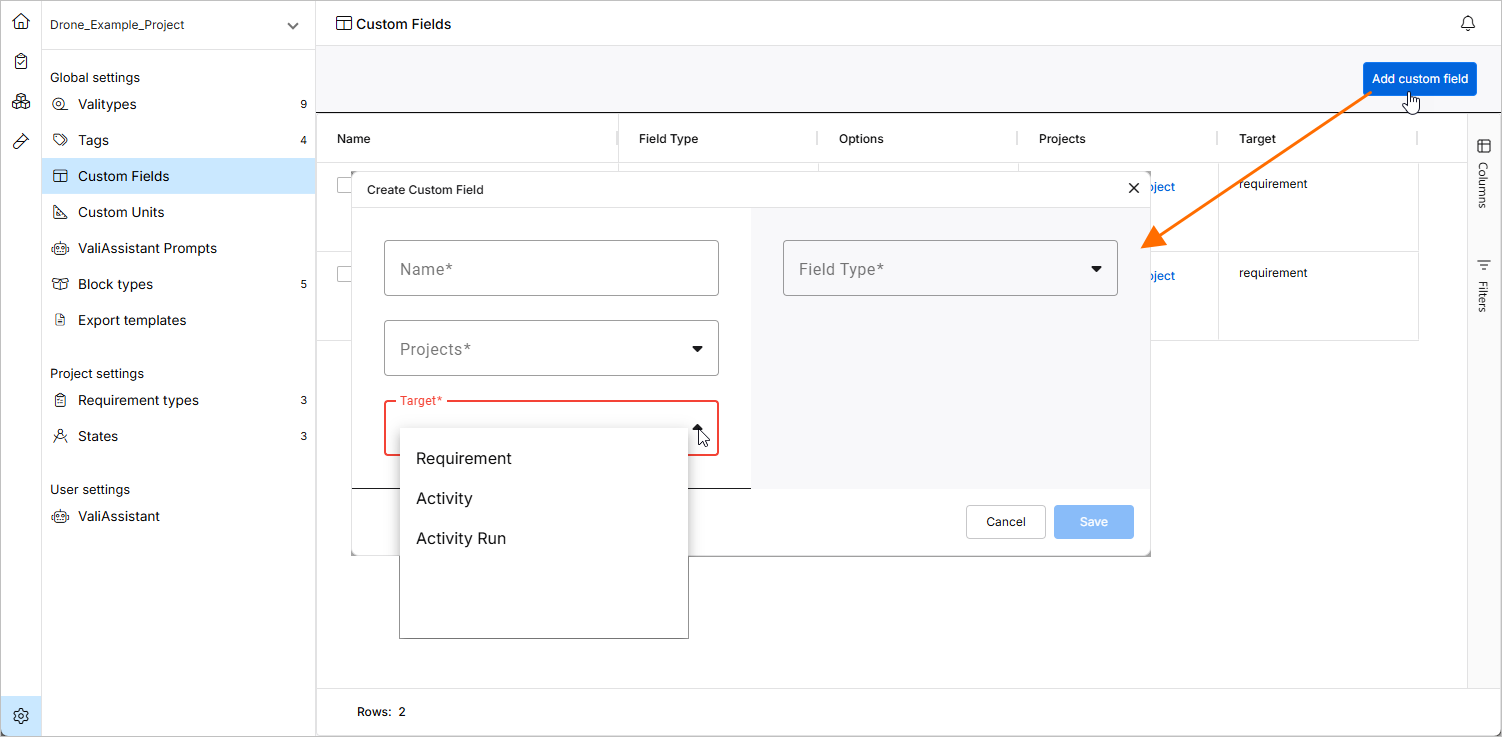Click the home icon in left rail

(21, 21)
